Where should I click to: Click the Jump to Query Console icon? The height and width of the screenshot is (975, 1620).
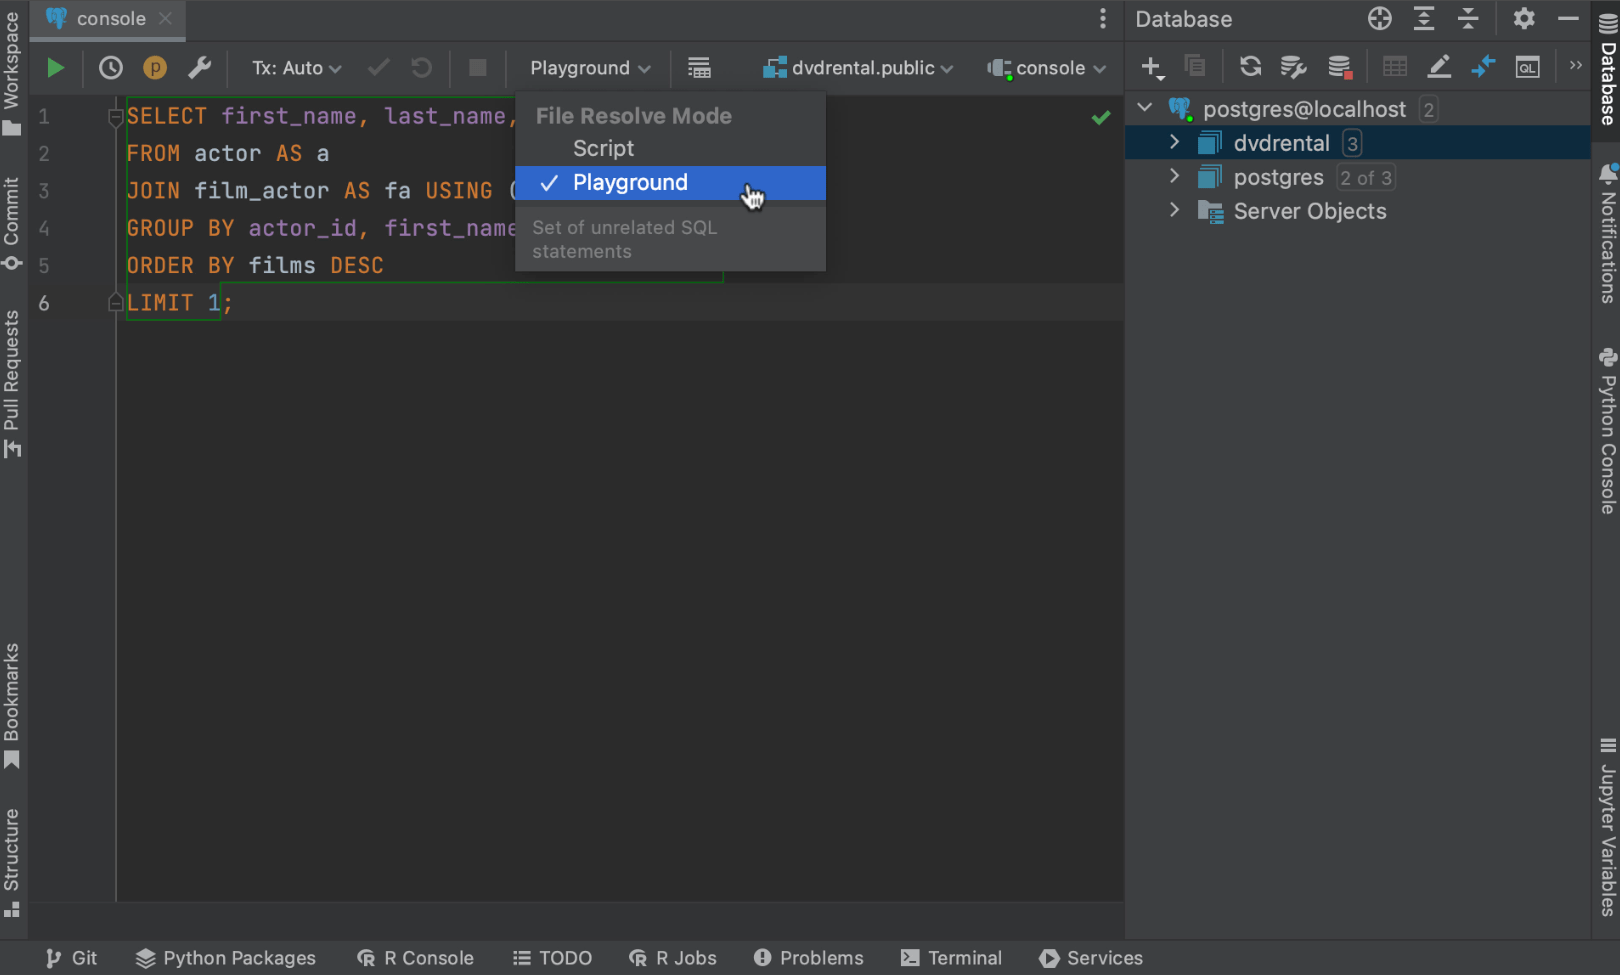tap(1527, 67)
